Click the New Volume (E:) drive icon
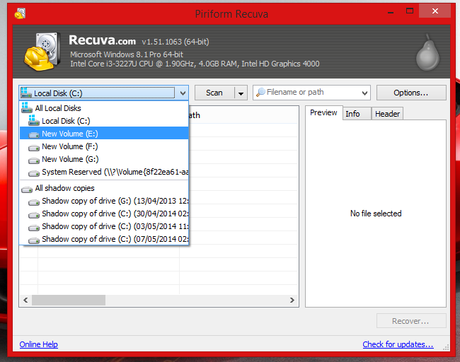Image resolution: width=460 pixels, height=362 pixels. [34, 134]
